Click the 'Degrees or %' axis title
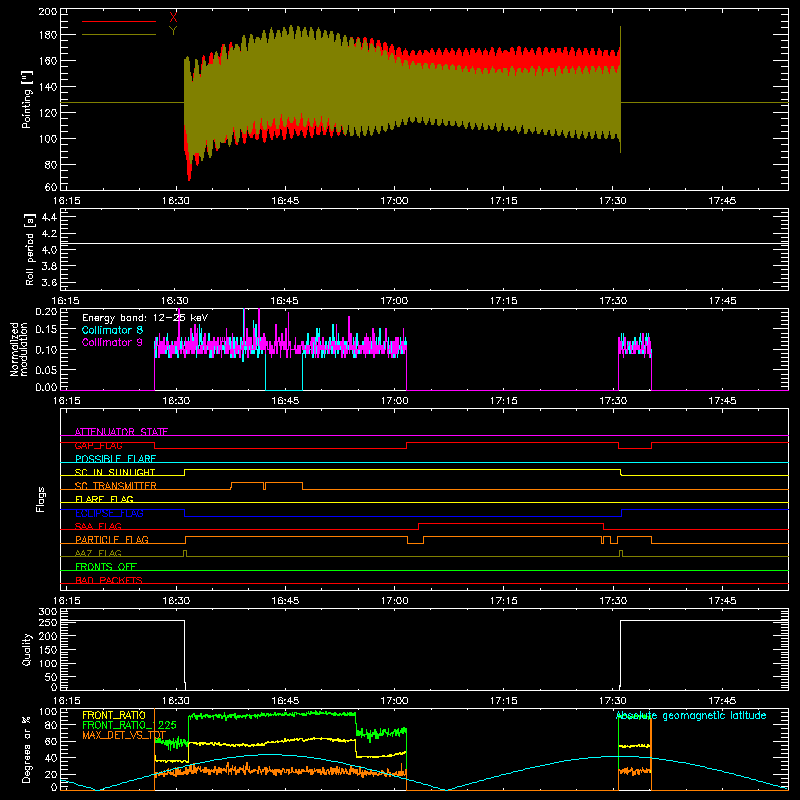This screenshot has height=800, width=800. 27,750
